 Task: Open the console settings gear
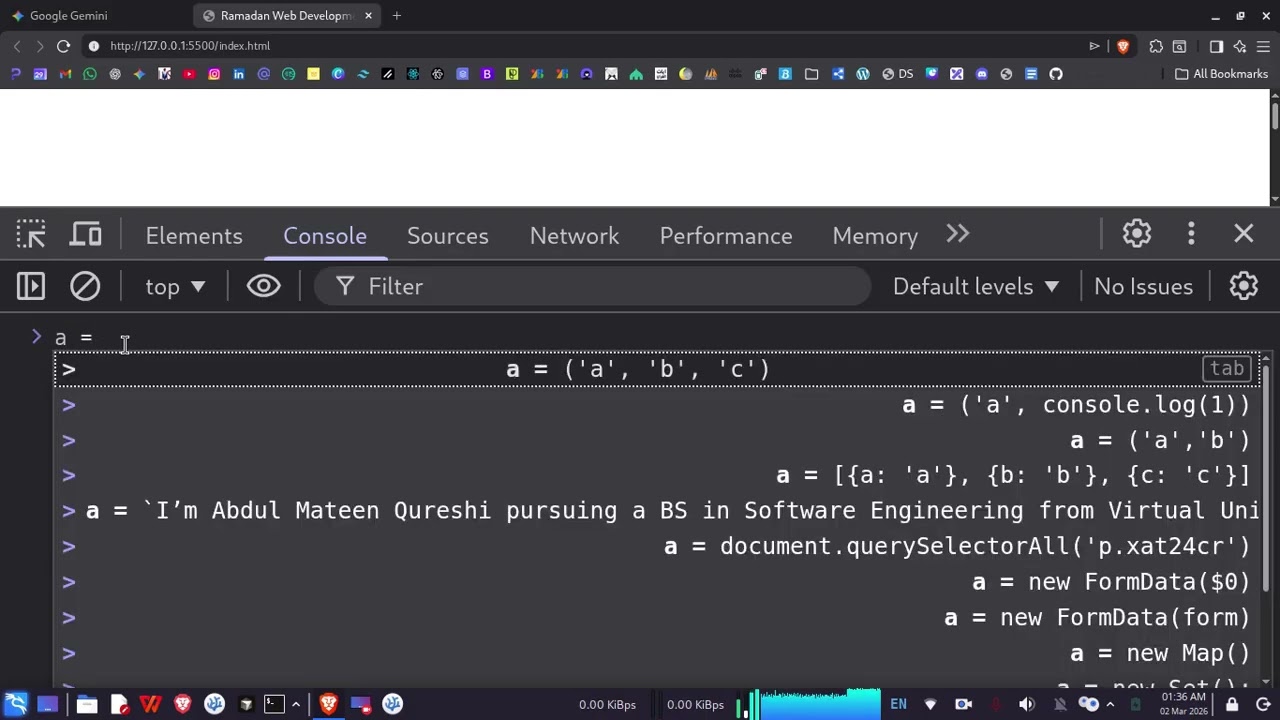[x=1244, y=287]
